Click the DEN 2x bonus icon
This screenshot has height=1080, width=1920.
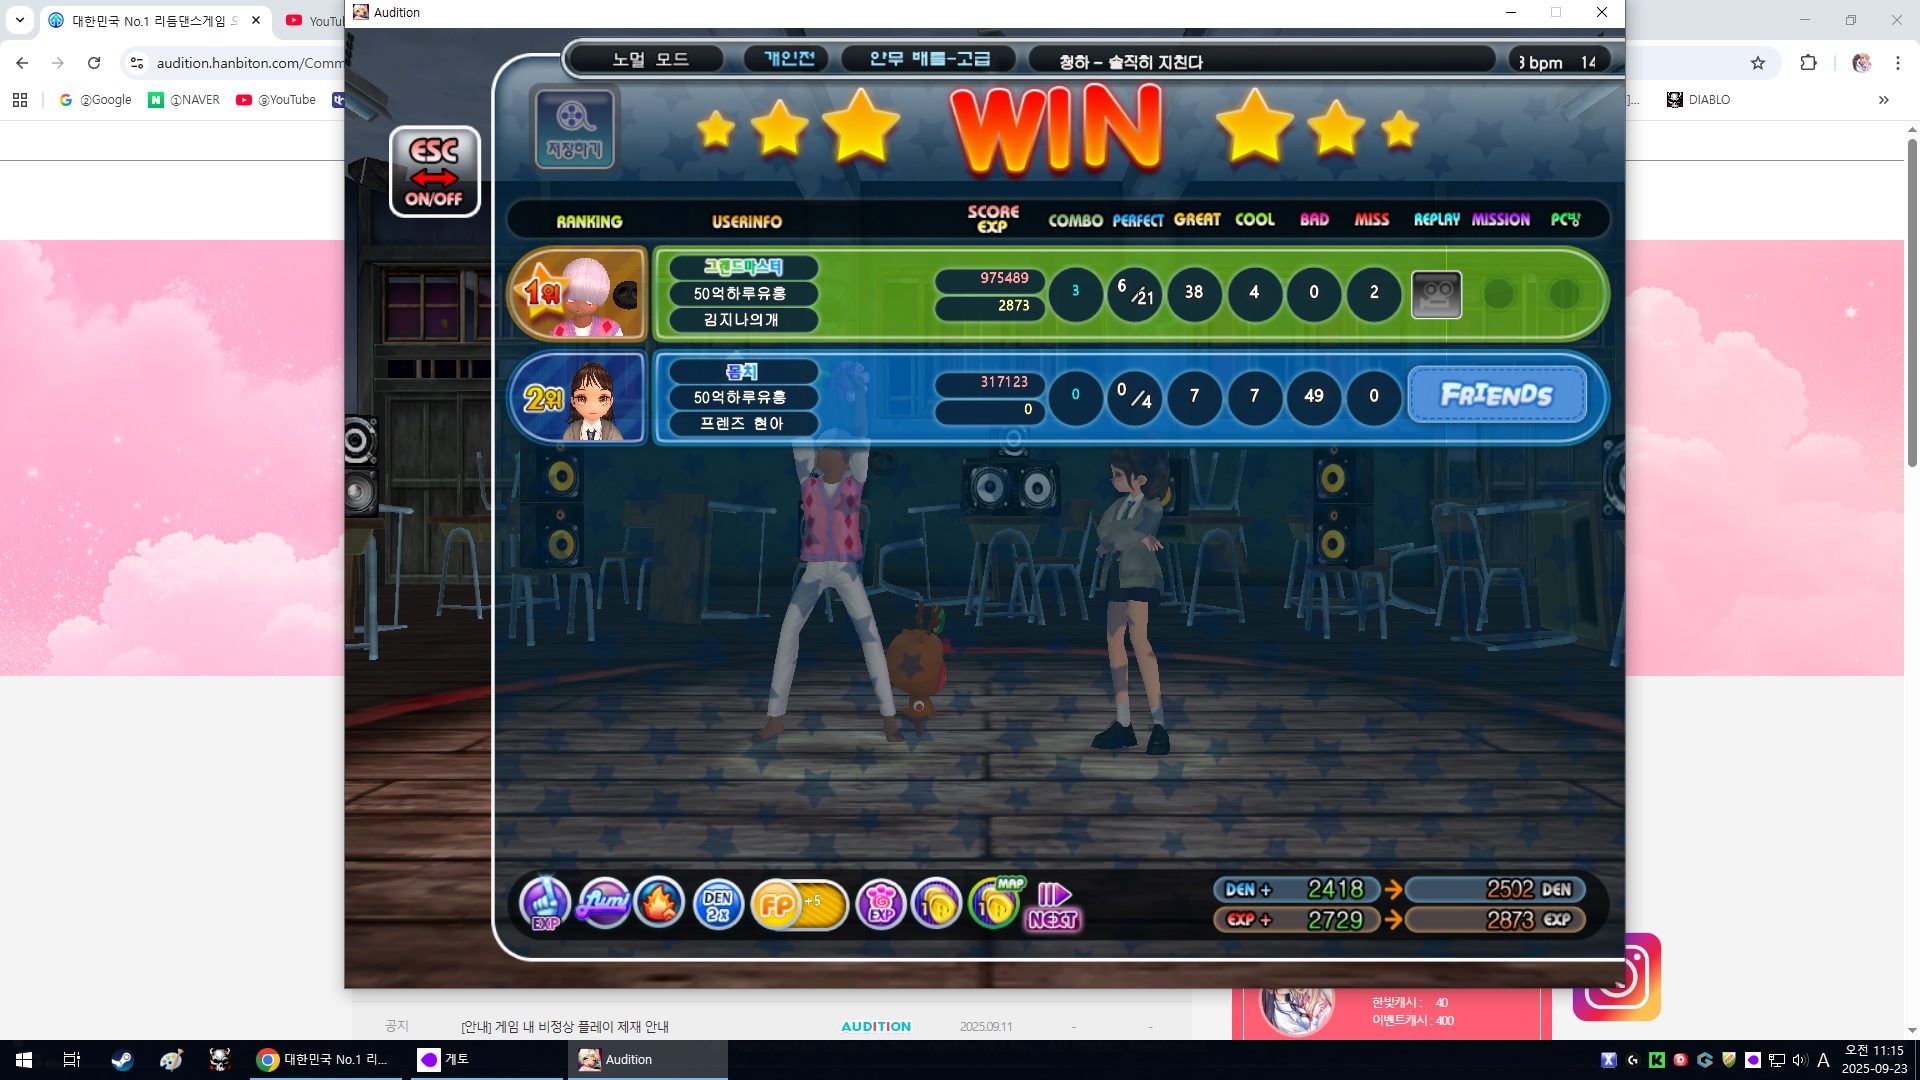pyautogui.click(x=717, y=904)
